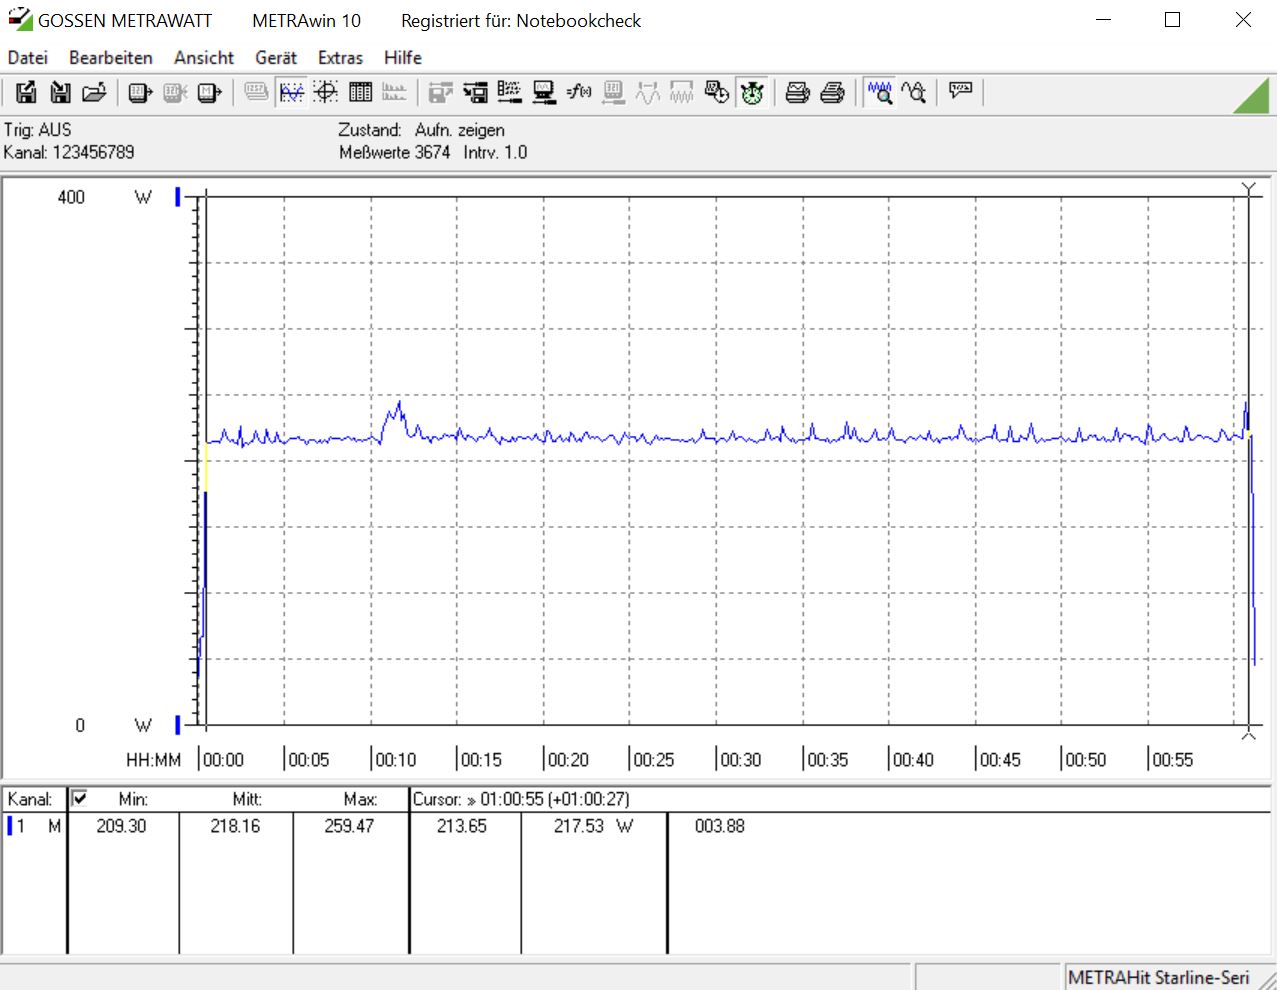Click the open folder icon
Screen dimensions: 1277x990
pyautogui.click(x=95, y=93)
